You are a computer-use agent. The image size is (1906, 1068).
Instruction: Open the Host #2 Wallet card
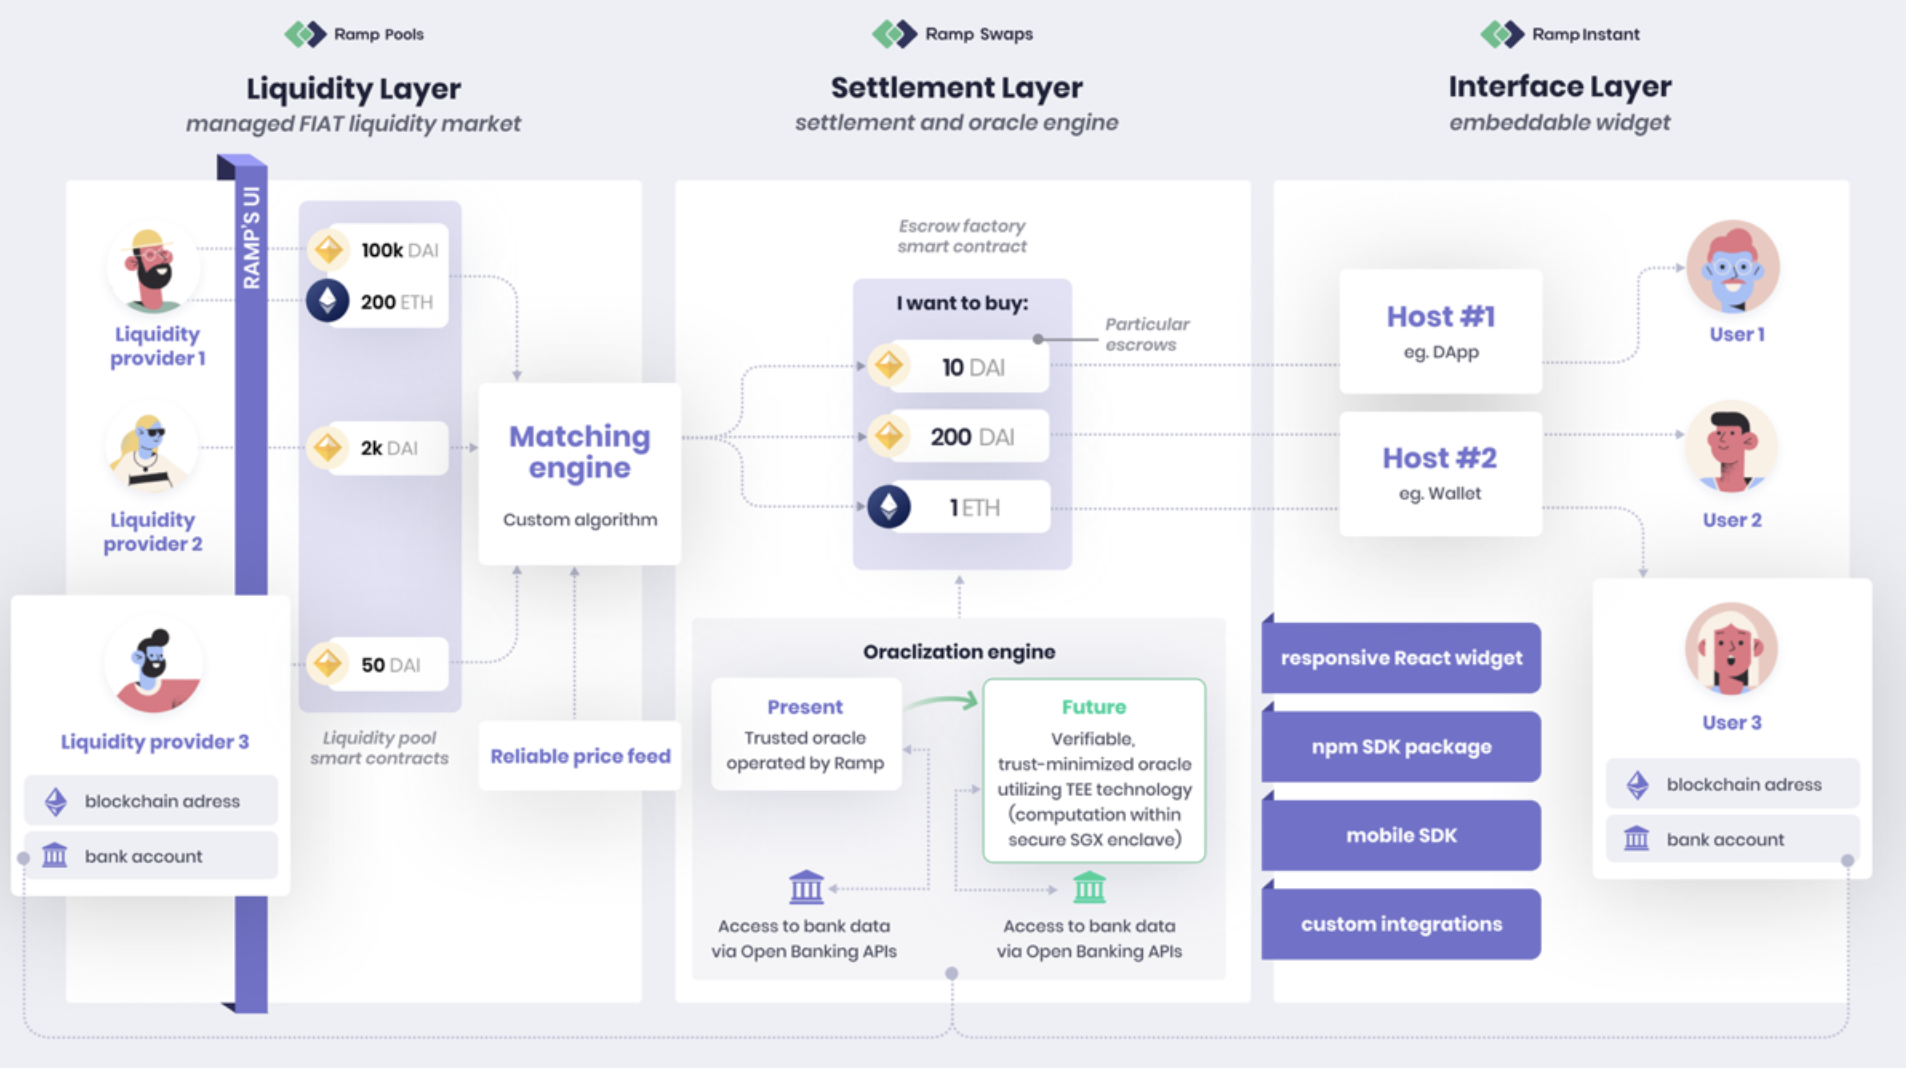(x=1440, y=474)
